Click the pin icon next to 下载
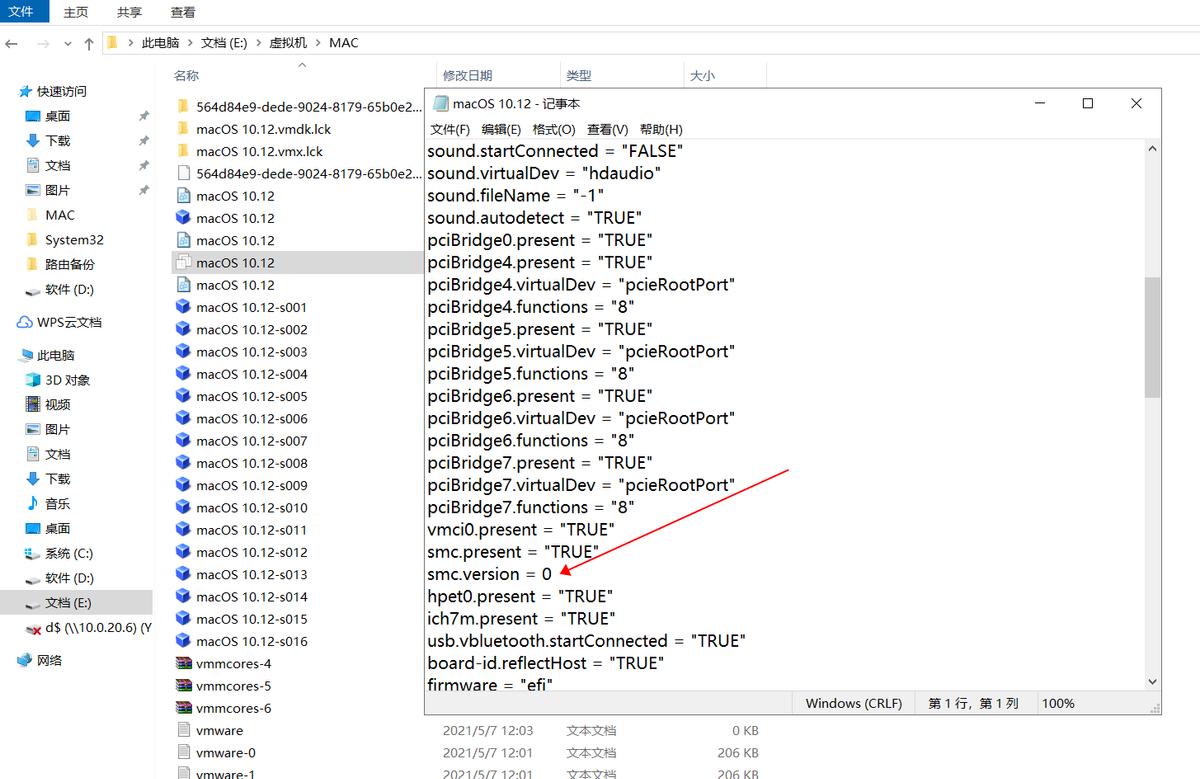The height and width of the screenshot is (779, 1200). point(145,140)
